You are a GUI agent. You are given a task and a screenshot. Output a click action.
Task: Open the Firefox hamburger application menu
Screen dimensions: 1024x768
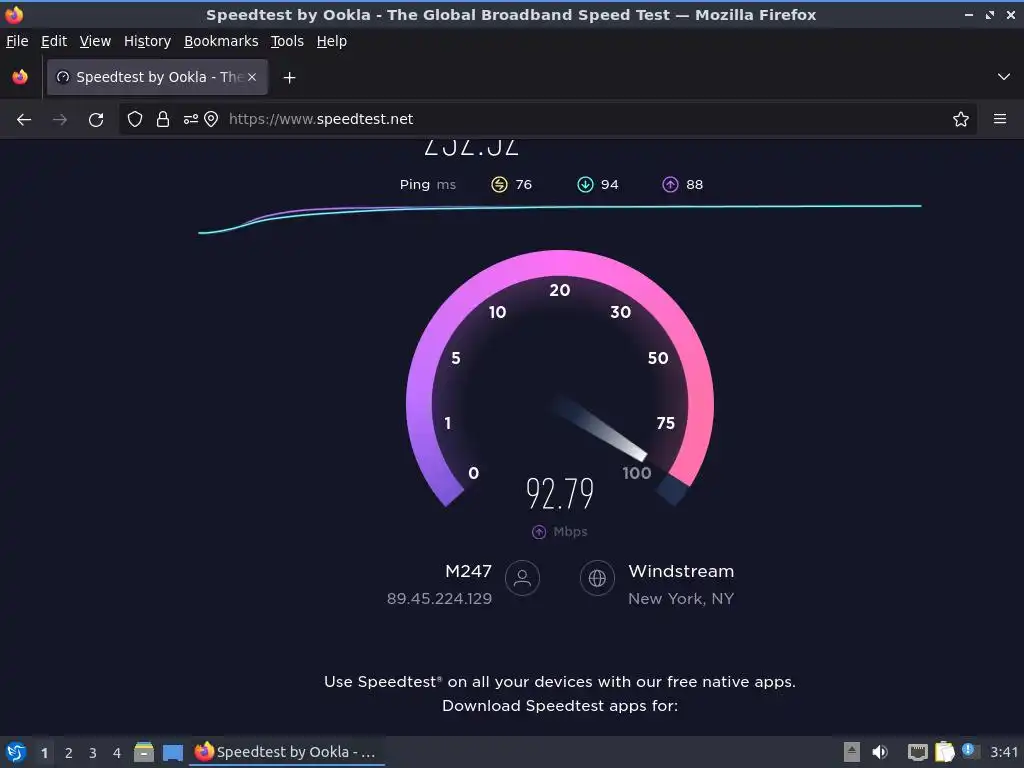click(x=999, y=119)
